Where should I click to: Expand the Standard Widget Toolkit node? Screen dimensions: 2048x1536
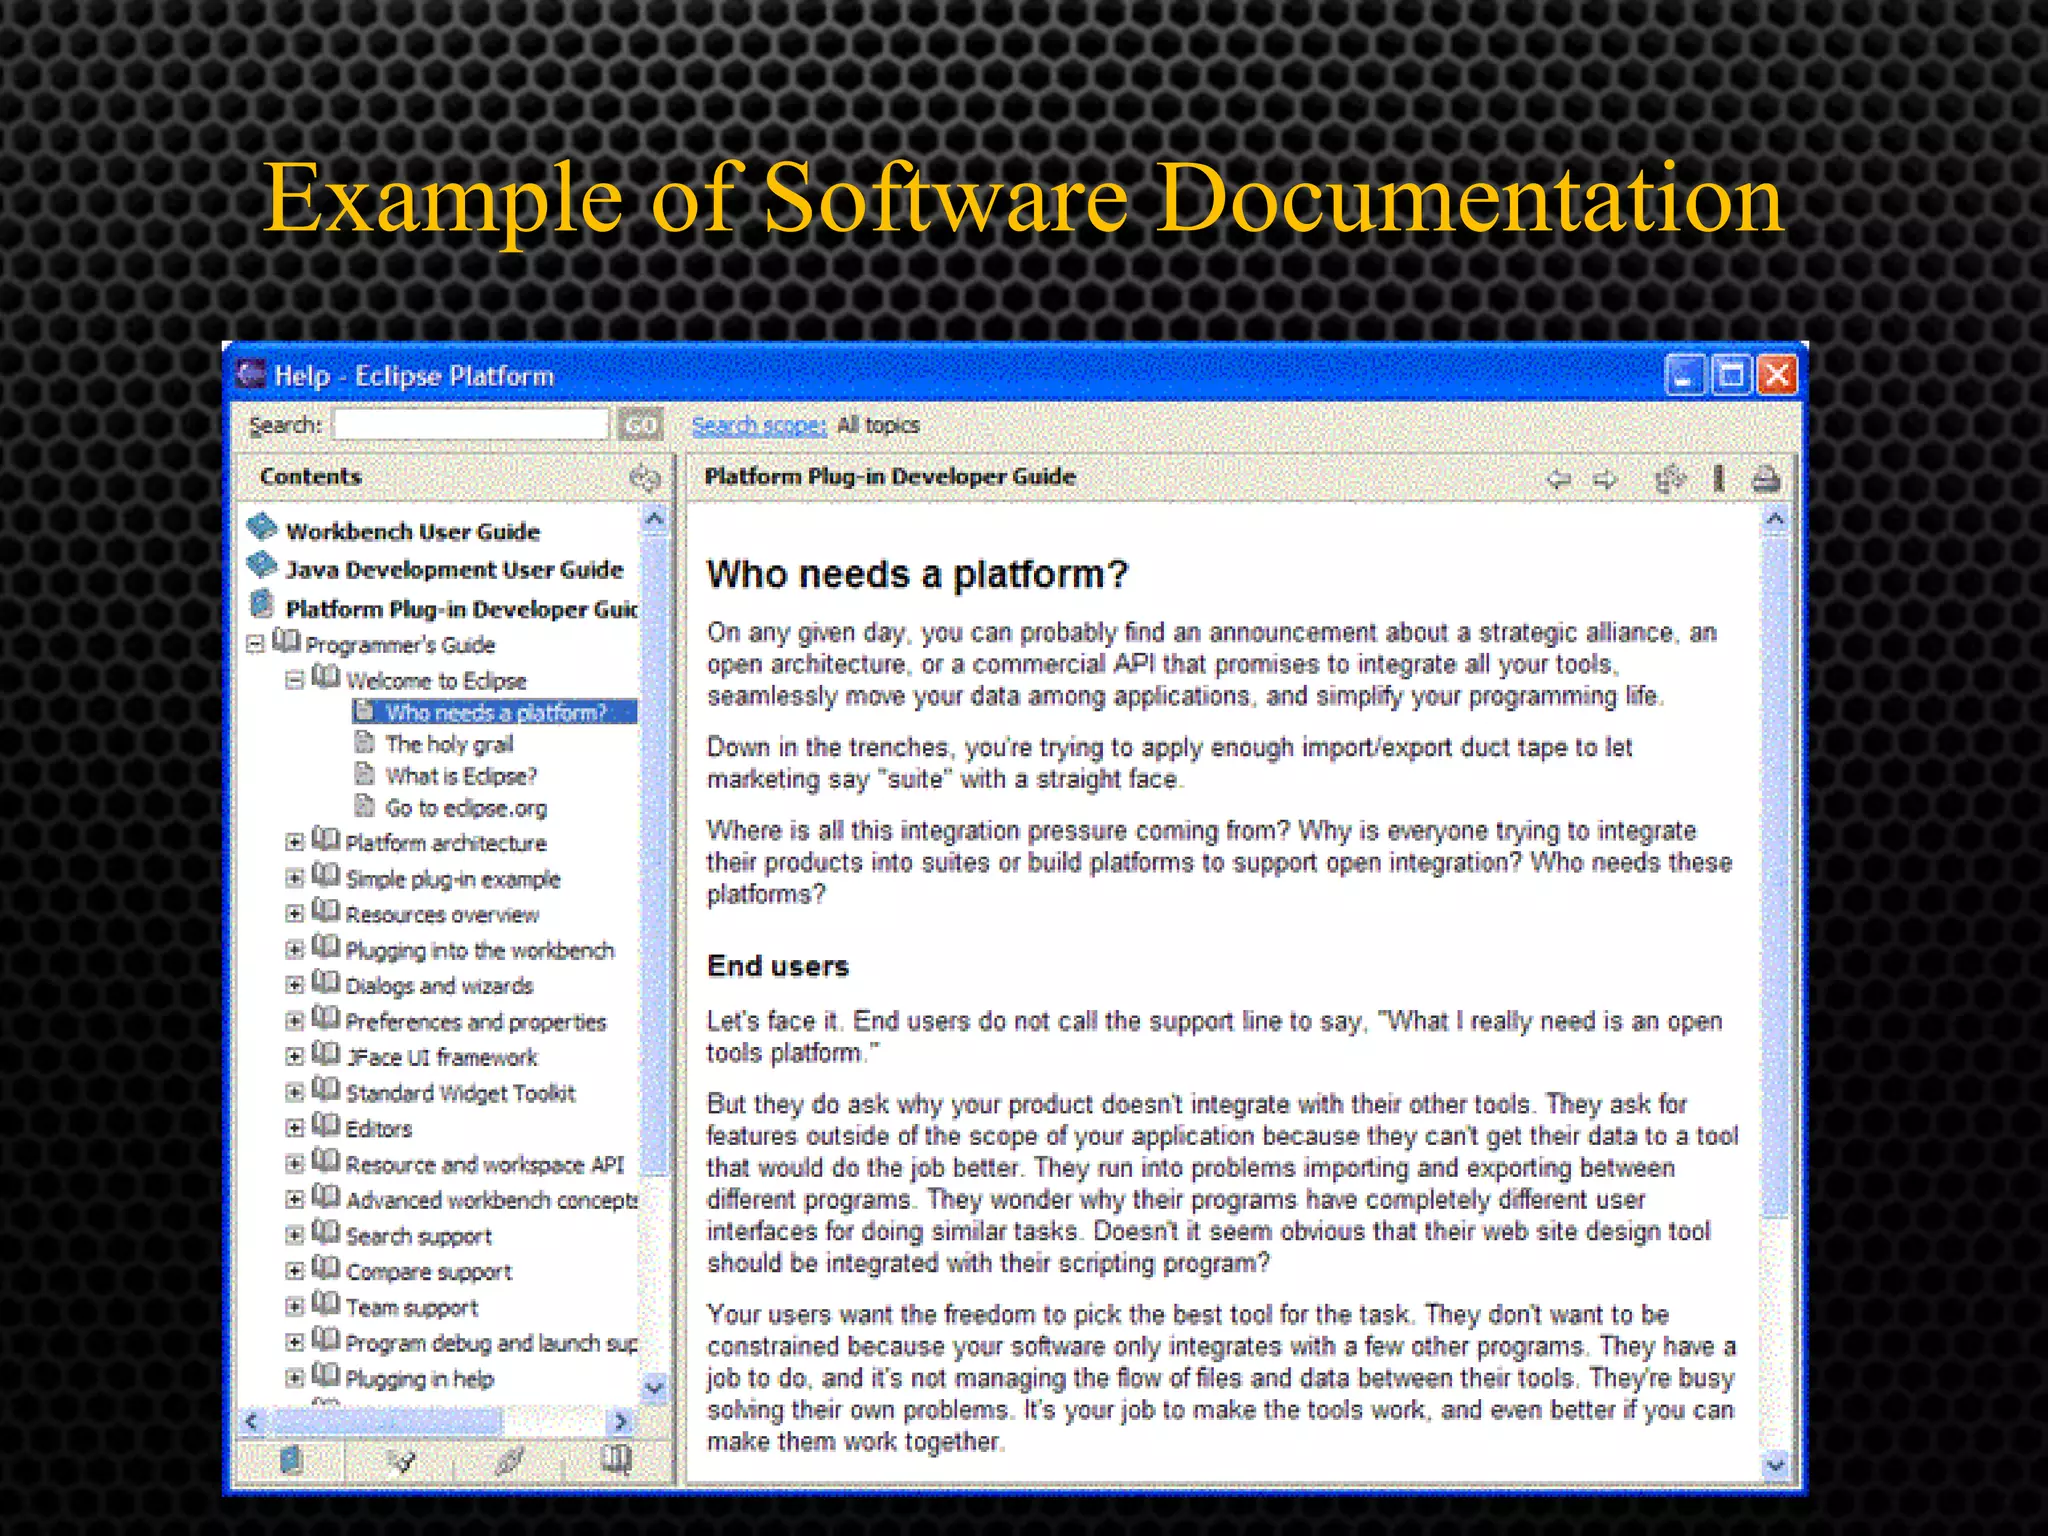(294, 1092)
